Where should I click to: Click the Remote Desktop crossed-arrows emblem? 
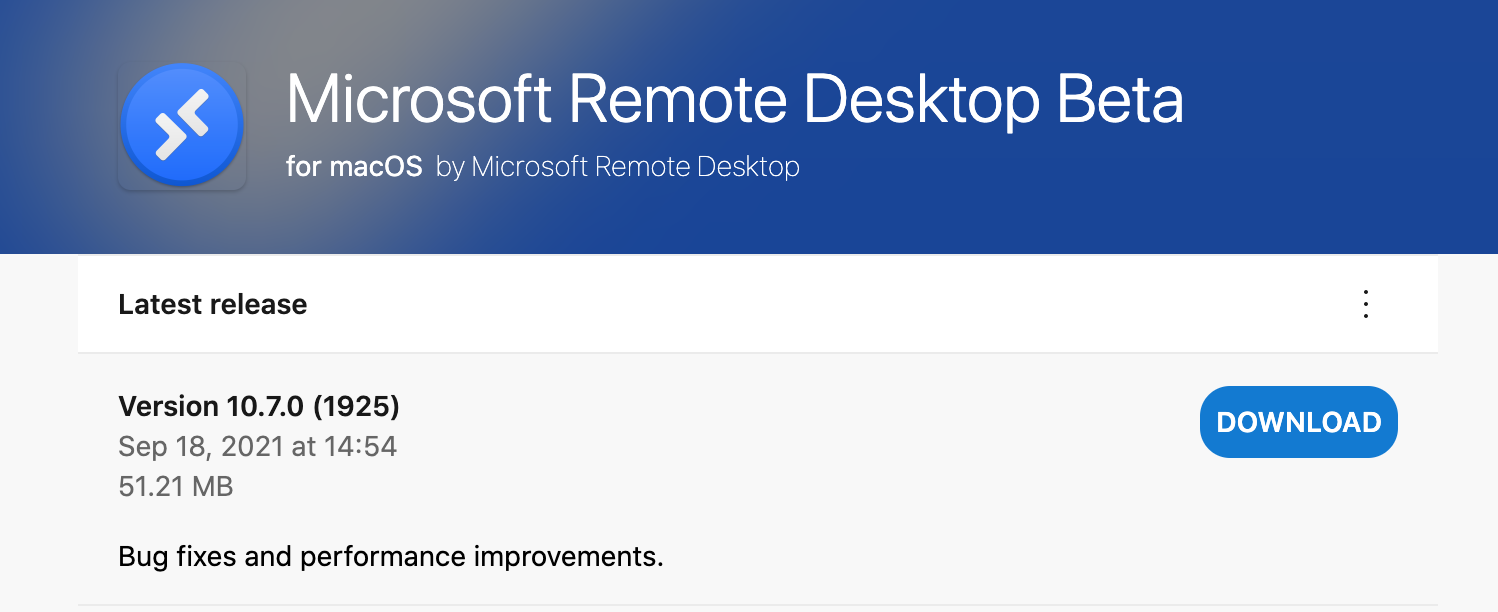click(181, 124)
